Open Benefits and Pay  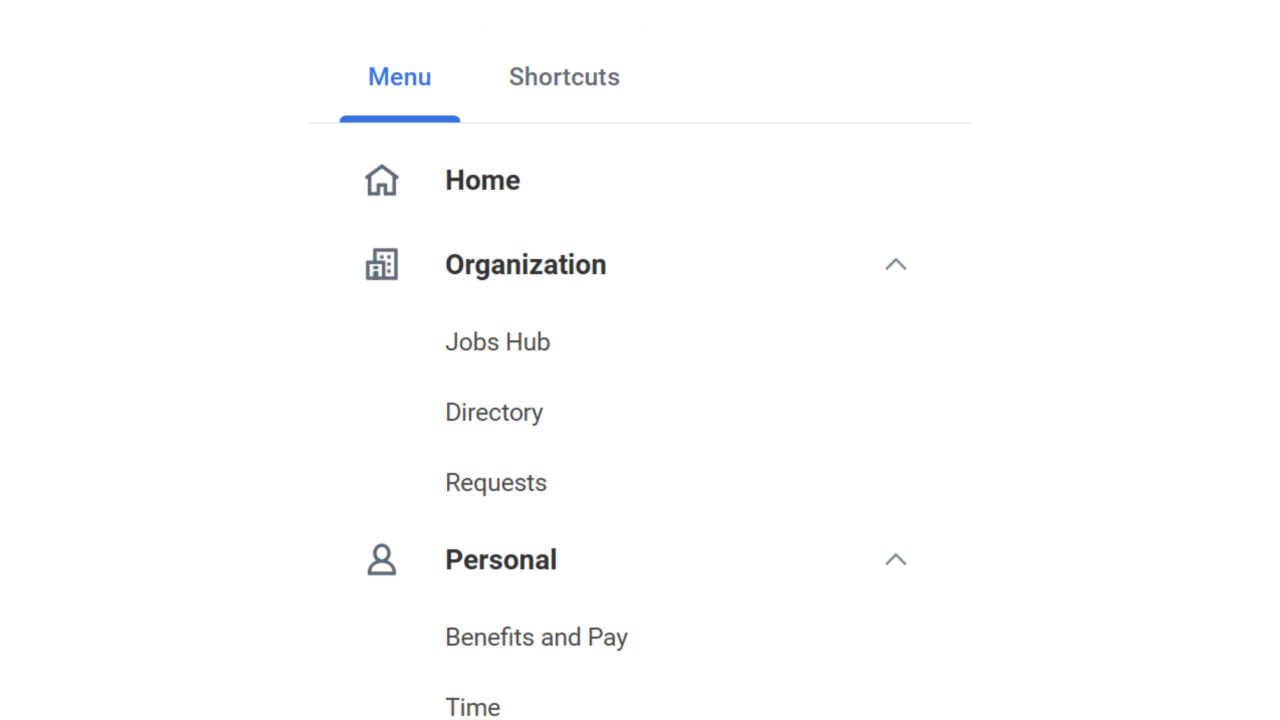coord(536,637)
